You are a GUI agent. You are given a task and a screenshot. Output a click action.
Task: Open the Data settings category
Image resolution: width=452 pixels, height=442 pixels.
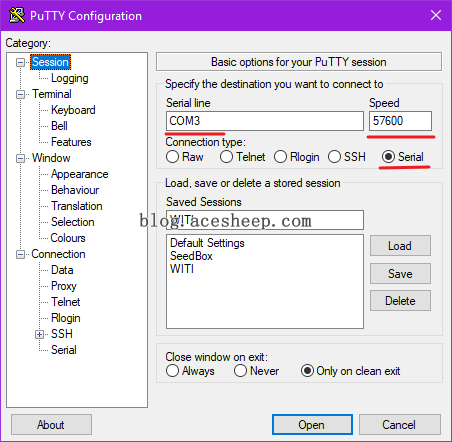[62, 270]
